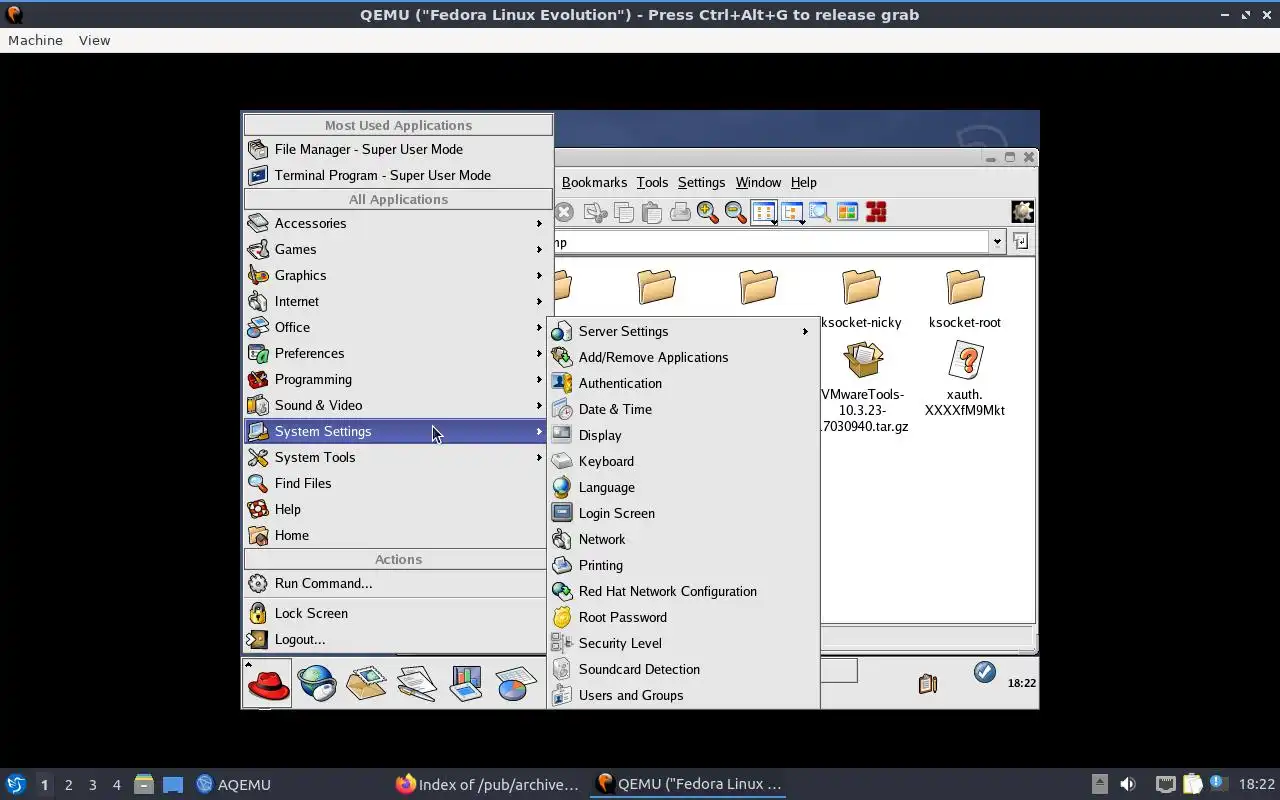Screen dimensions: 1280x800
Task: Click Zoom Out magnifier in Konqueror toolbar
Action: point(736,212)
